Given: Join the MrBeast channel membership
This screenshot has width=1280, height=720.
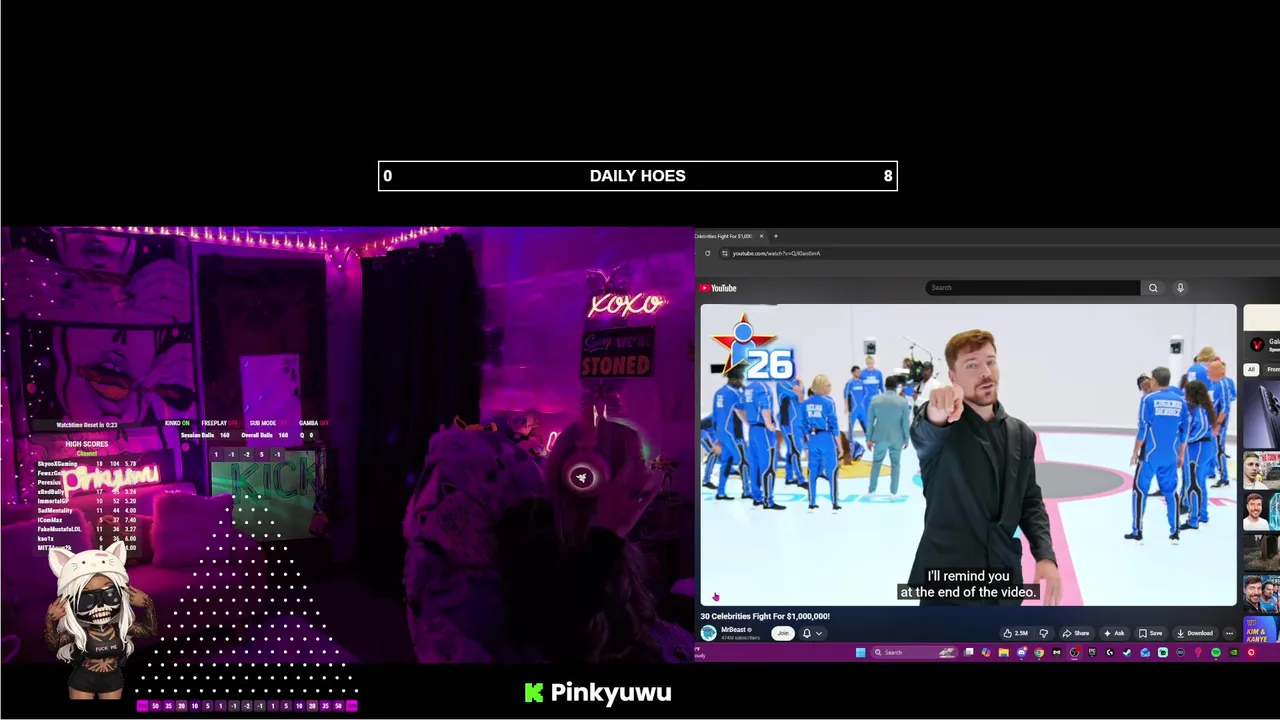Looking at the screenshot, I should 783,633.
